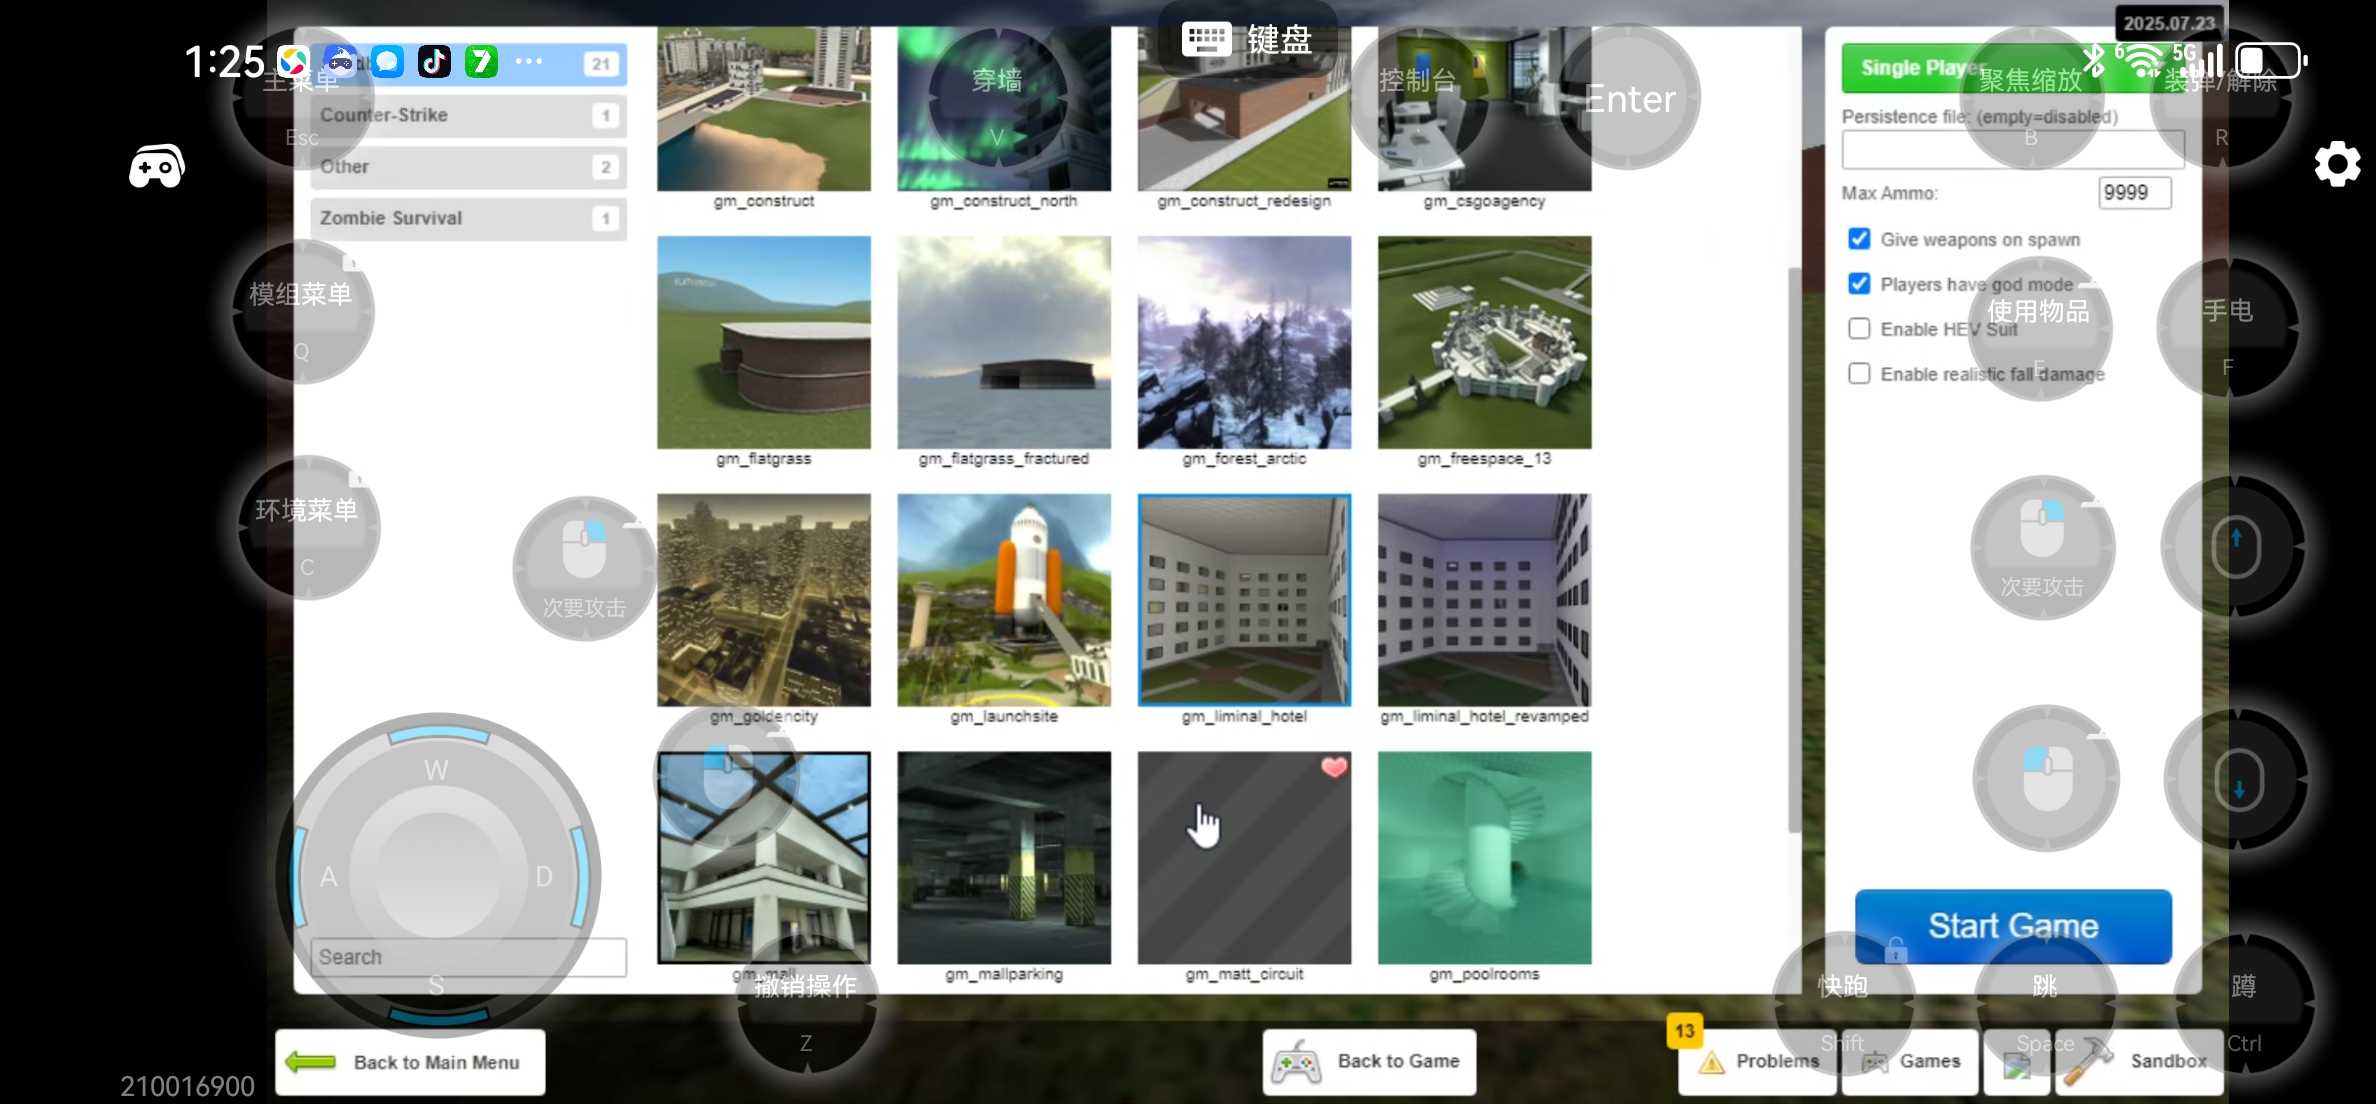Select the gm_goldencity map thumbnail
The width and height of the screenshot is (2376, 1104).
764,600
